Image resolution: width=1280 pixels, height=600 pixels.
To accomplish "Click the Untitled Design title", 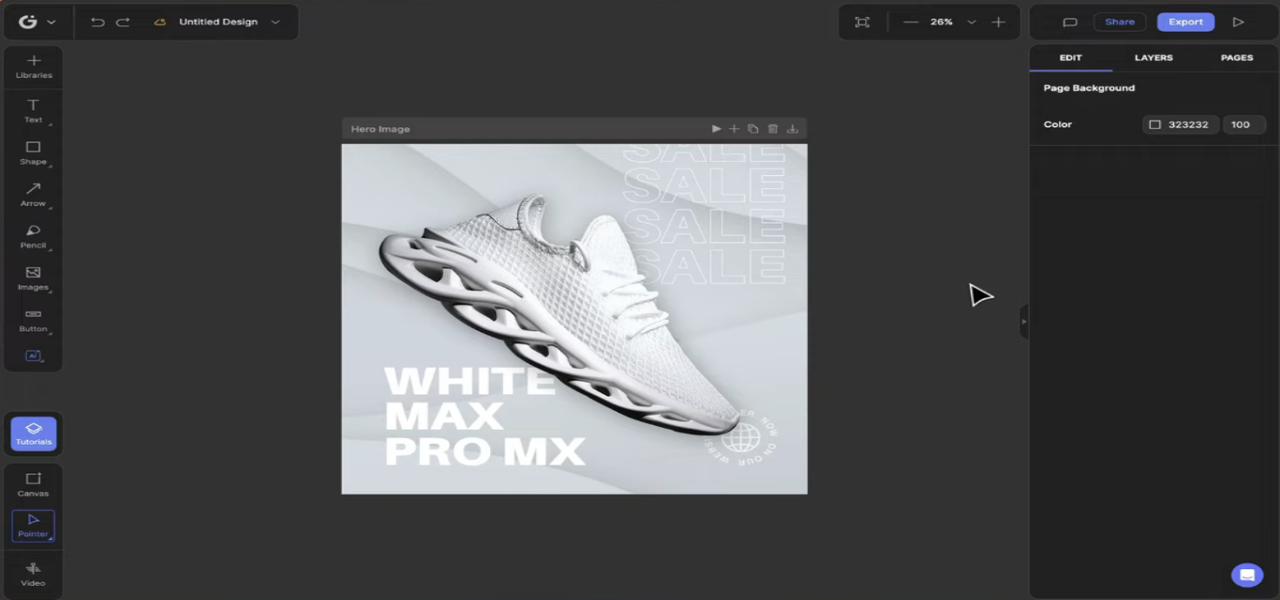I will [218, 22].
